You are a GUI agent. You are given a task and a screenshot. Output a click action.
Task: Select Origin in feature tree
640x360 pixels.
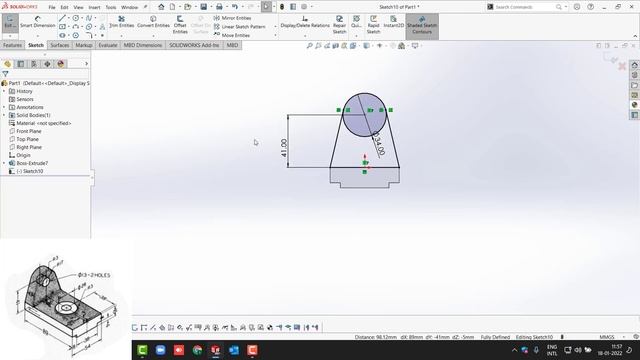pos(20,155)
